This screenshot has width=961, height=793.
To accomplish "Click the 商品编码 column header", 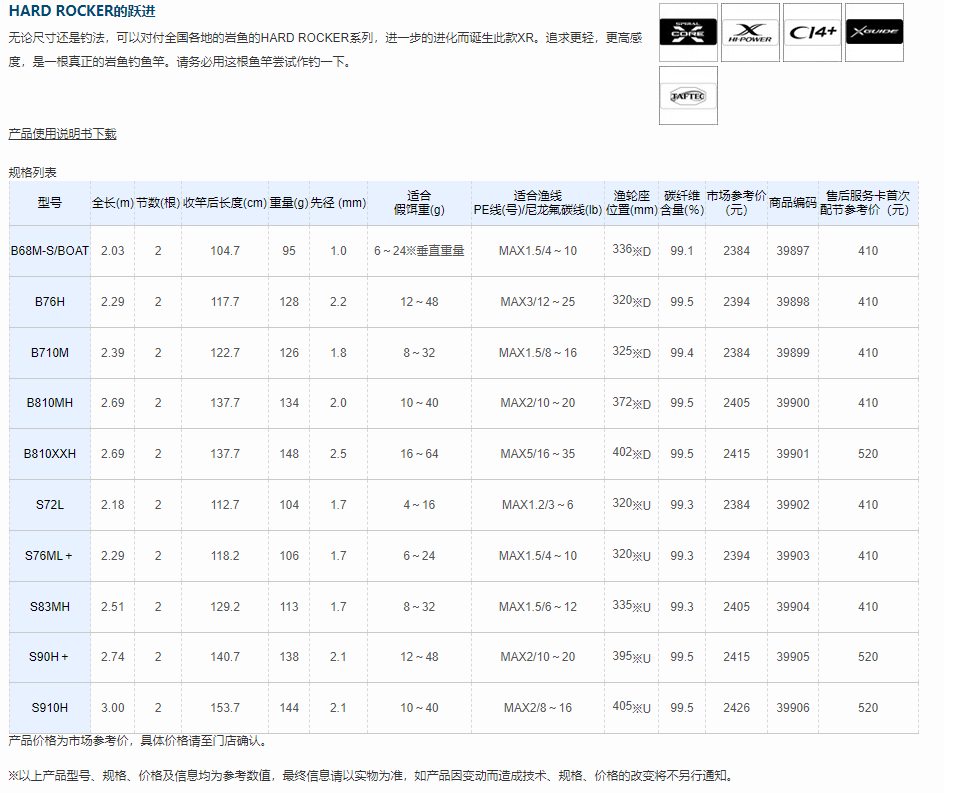I will pos(793,203).
